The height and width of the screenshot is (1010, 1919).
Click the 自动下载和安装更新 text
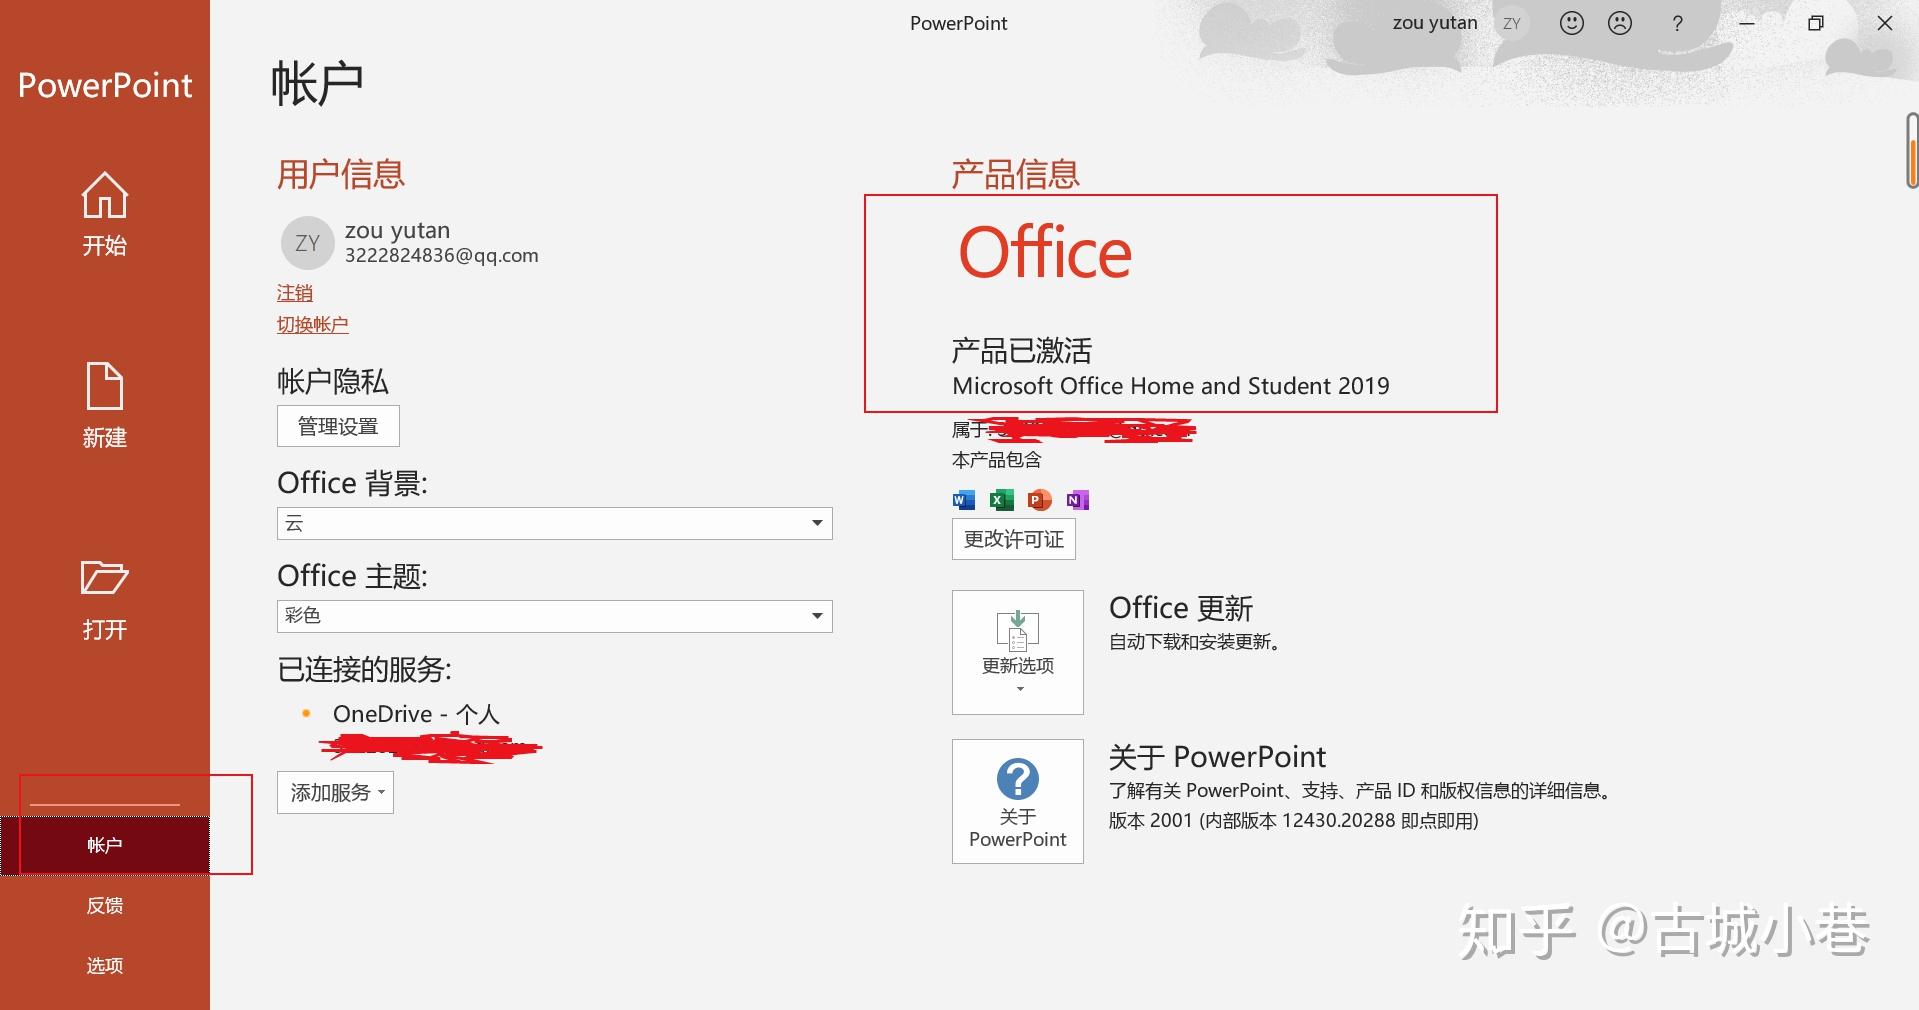click(1195, 642)
